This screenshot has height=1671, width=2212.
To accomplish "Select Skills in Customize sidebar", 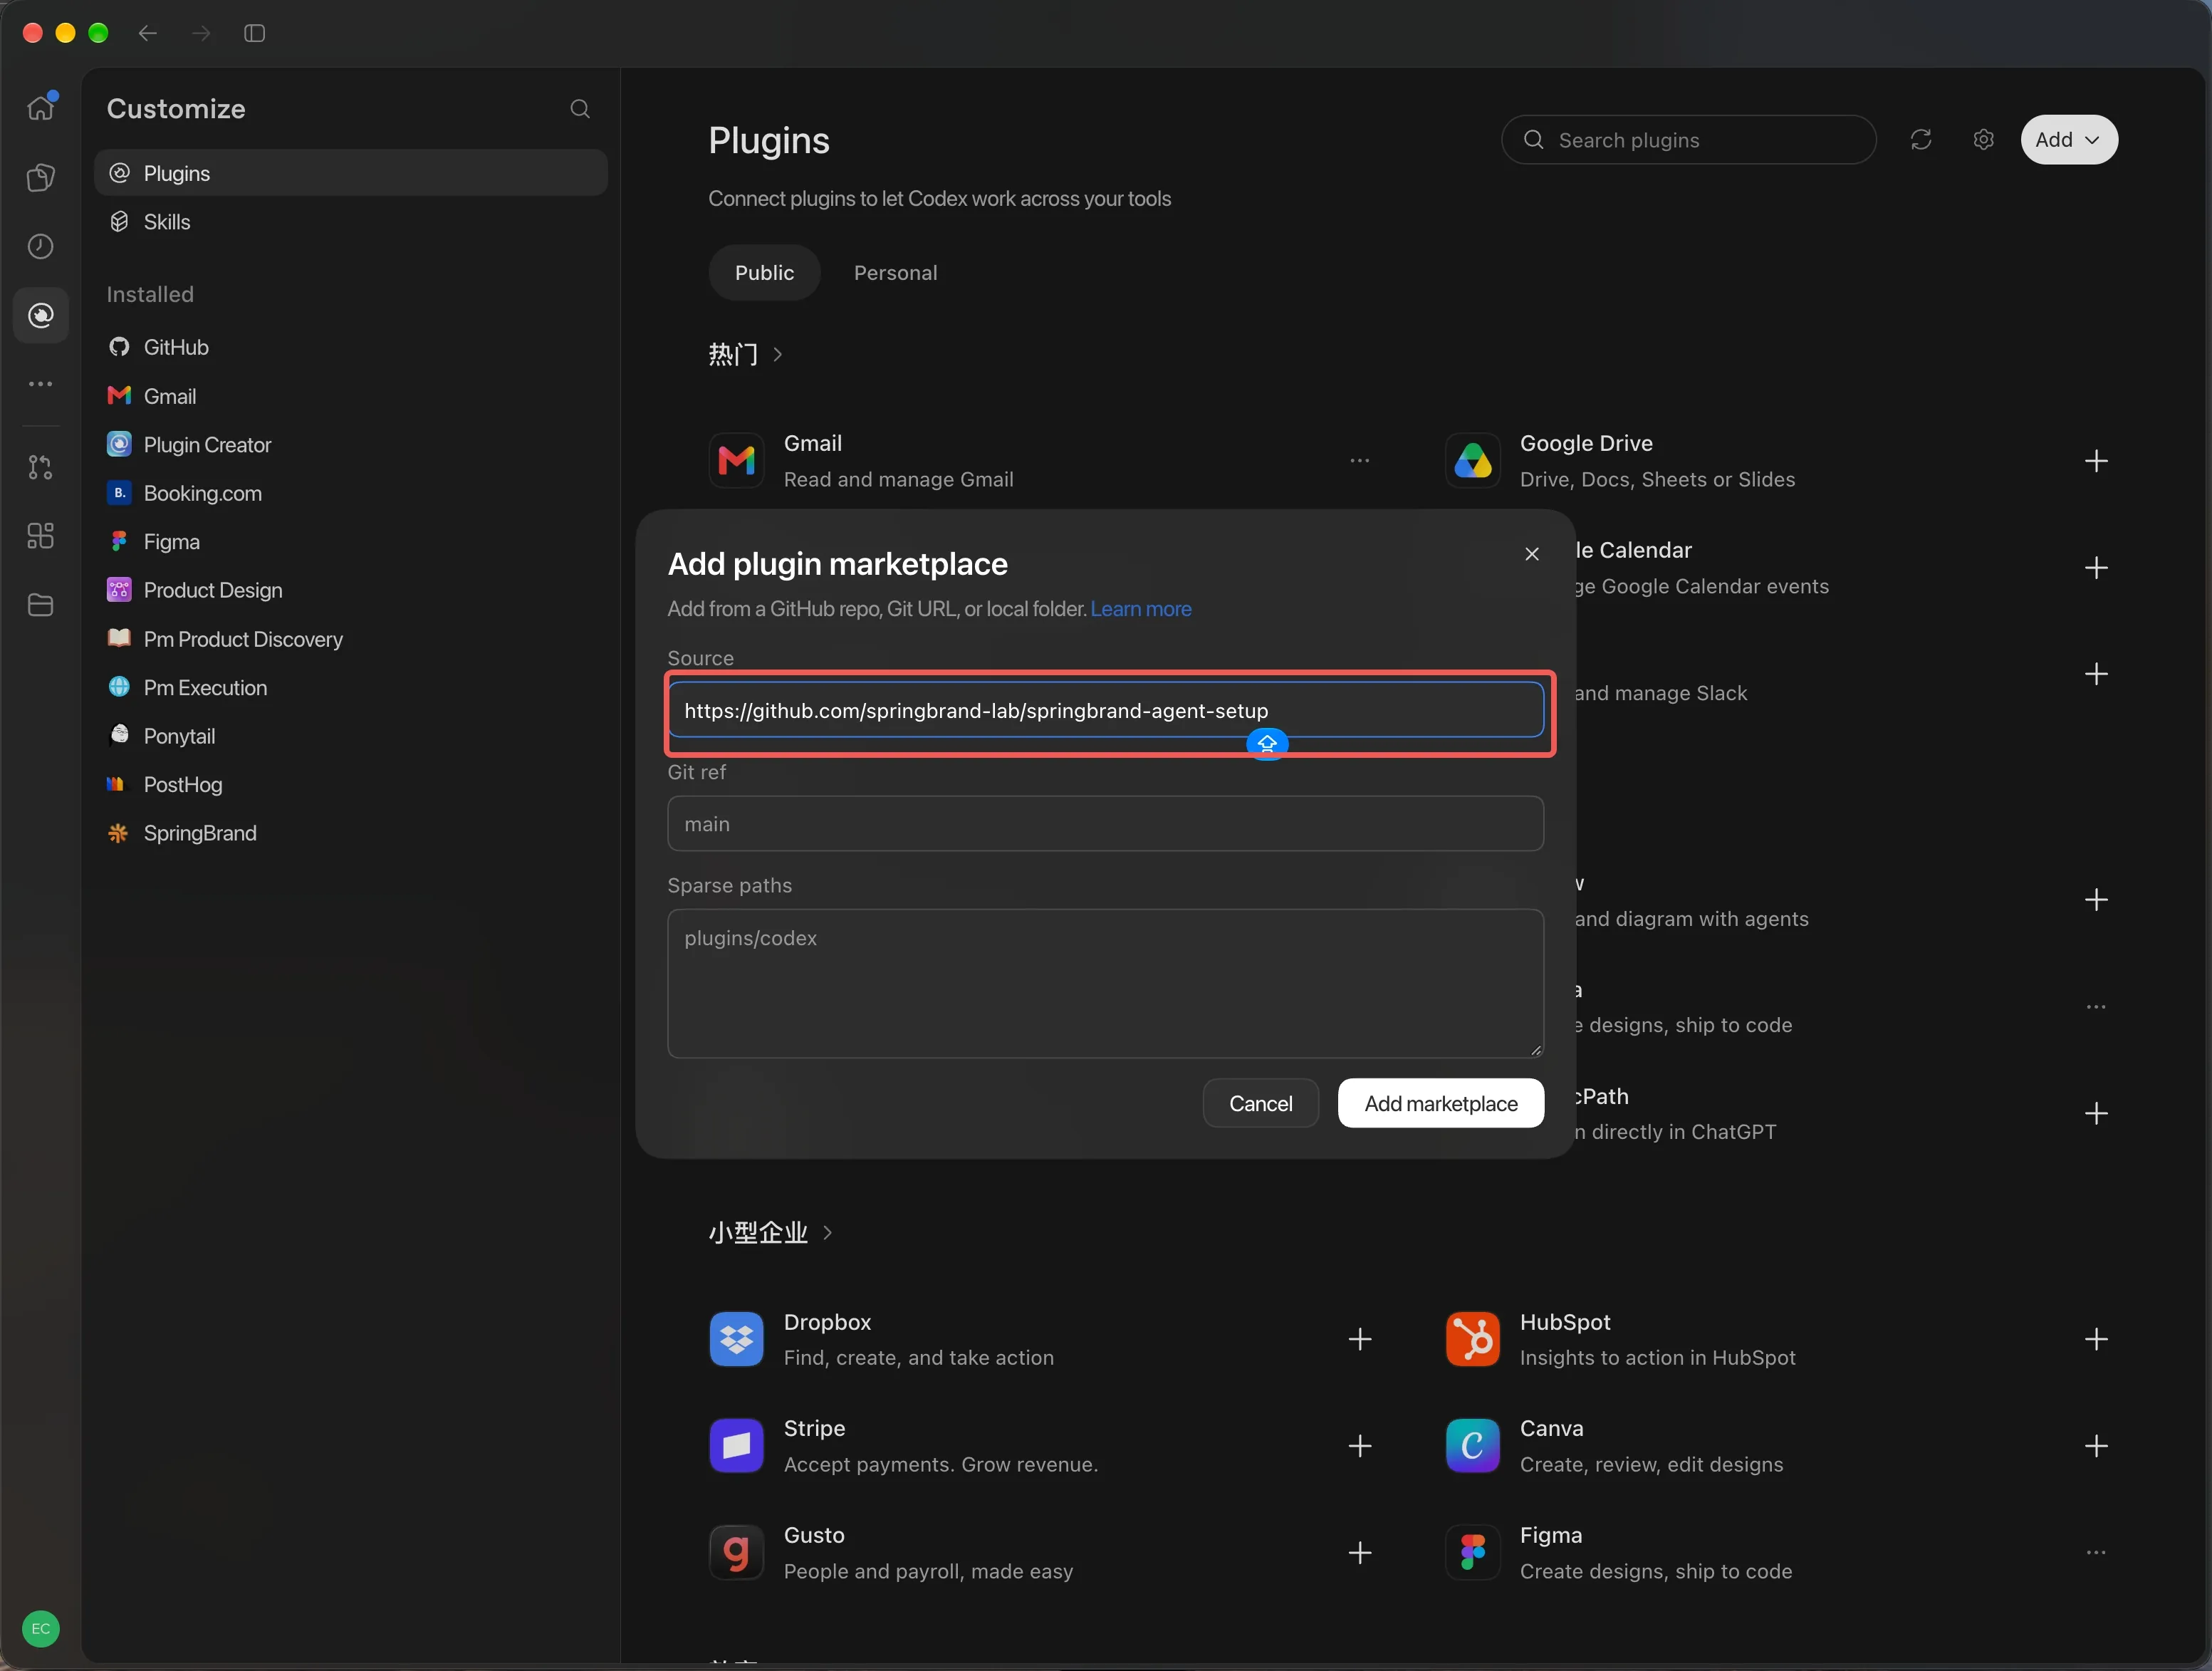I will 351,222.
